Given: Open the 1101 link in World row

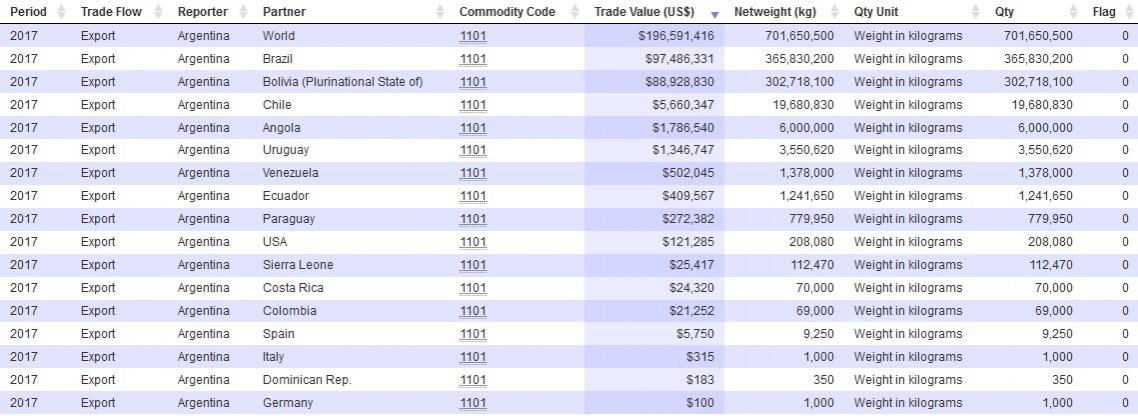Looking at the screenshot, I should [x=472, y=36].
